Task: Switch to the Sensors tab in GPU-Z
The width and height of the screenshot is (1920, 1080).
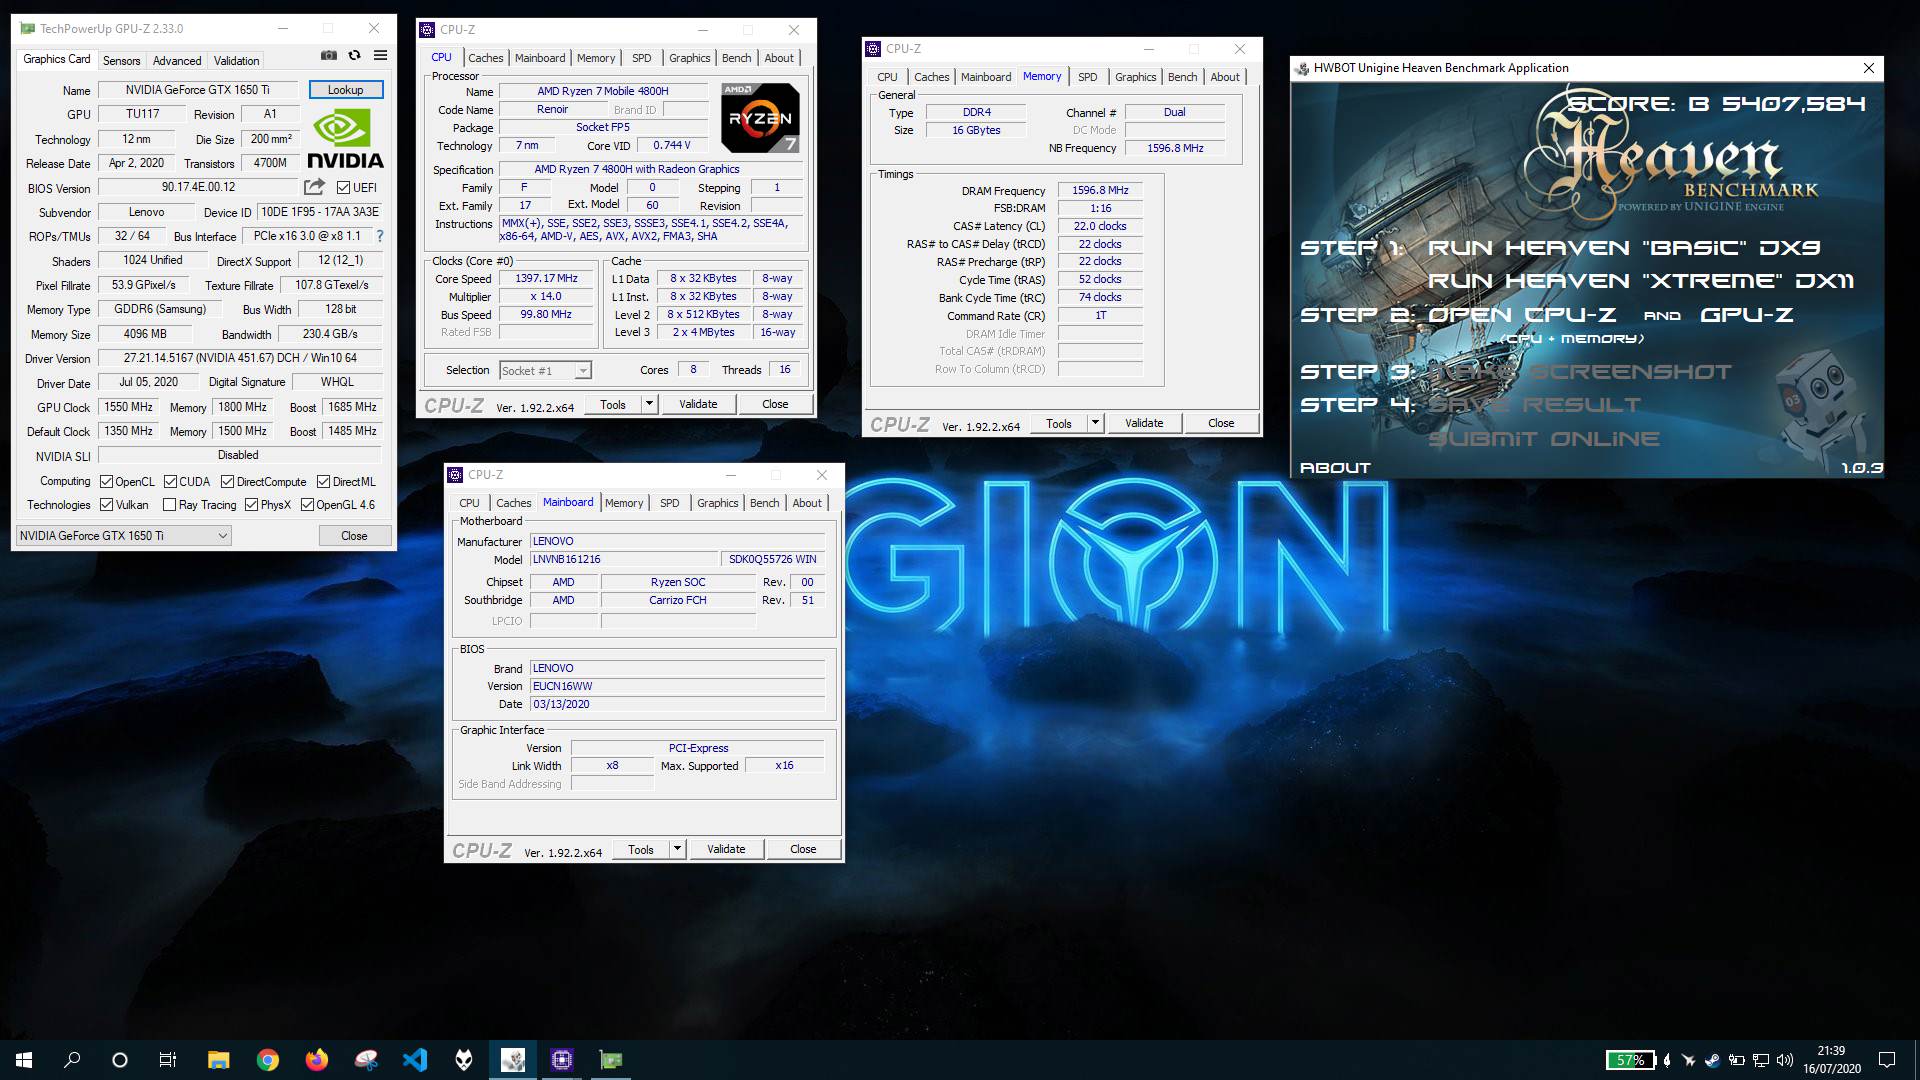Action: click(121, 61)
